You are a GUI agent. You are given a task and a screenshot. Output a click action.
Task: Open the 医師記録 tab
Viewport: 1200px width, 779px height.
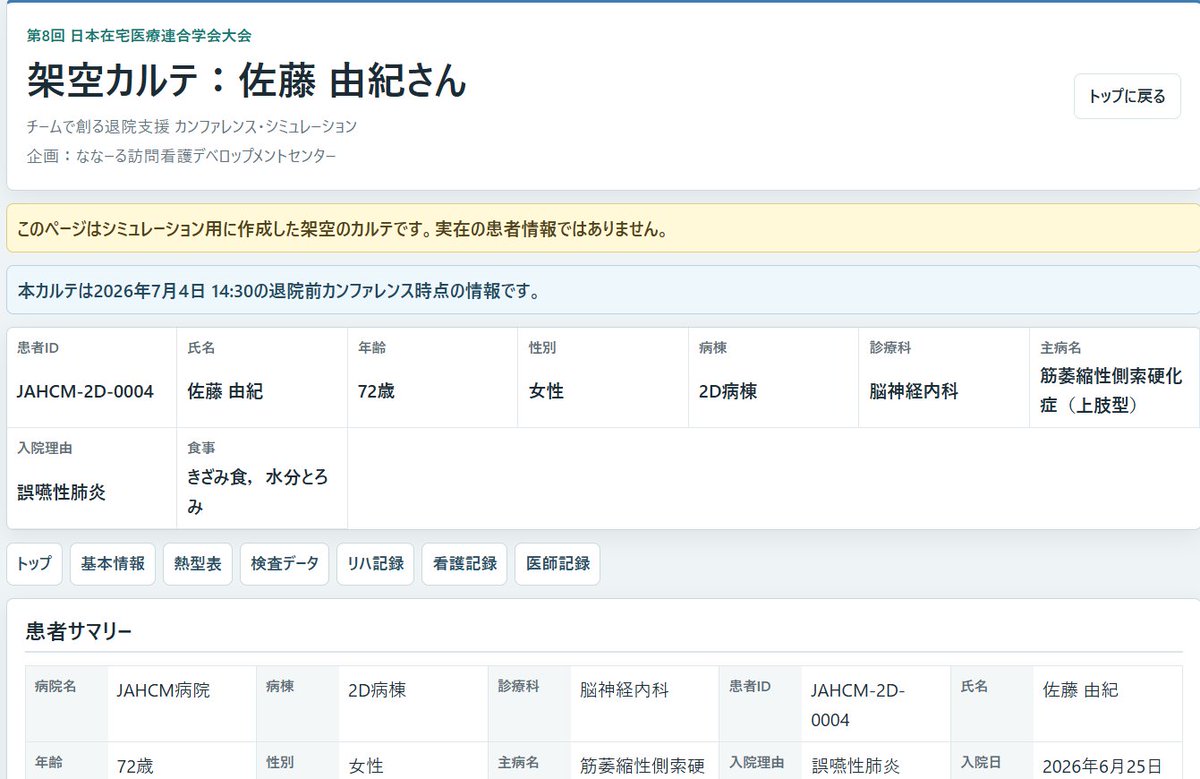pyautogui.click(x=558, y=564)
